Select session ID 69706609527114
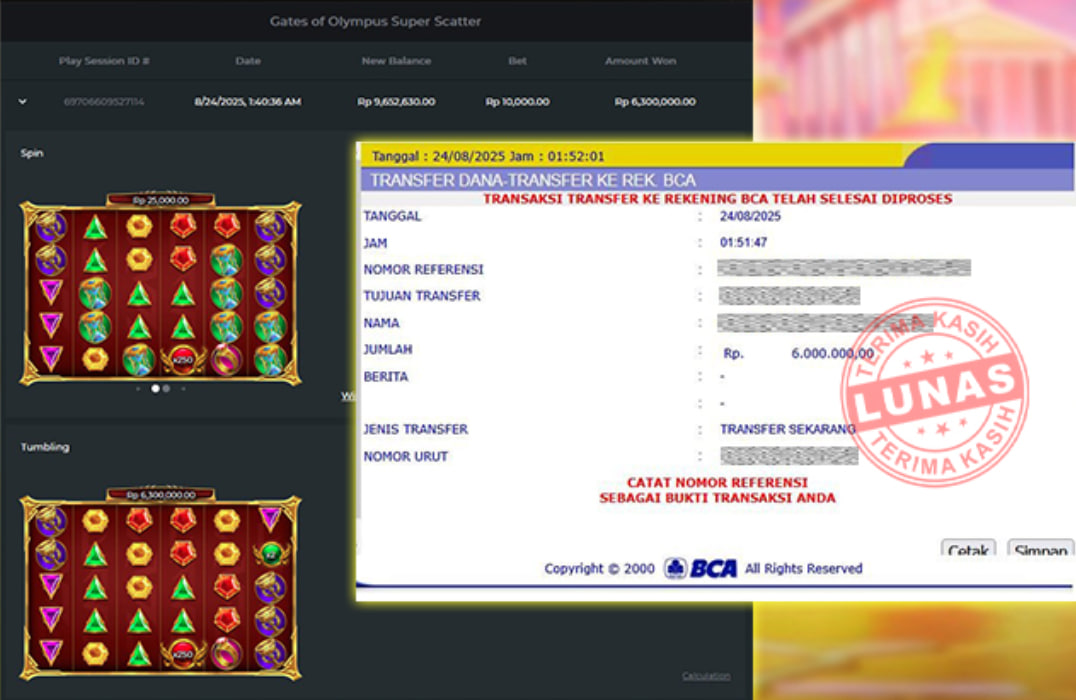 [104, 102]
